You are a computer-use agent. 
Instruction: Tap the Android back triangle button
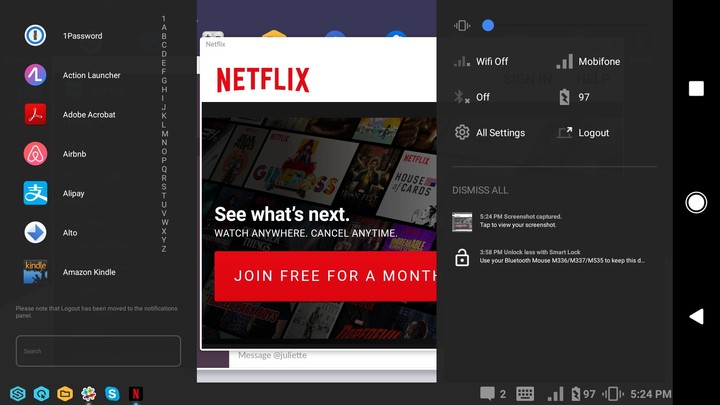click(696, 316)
